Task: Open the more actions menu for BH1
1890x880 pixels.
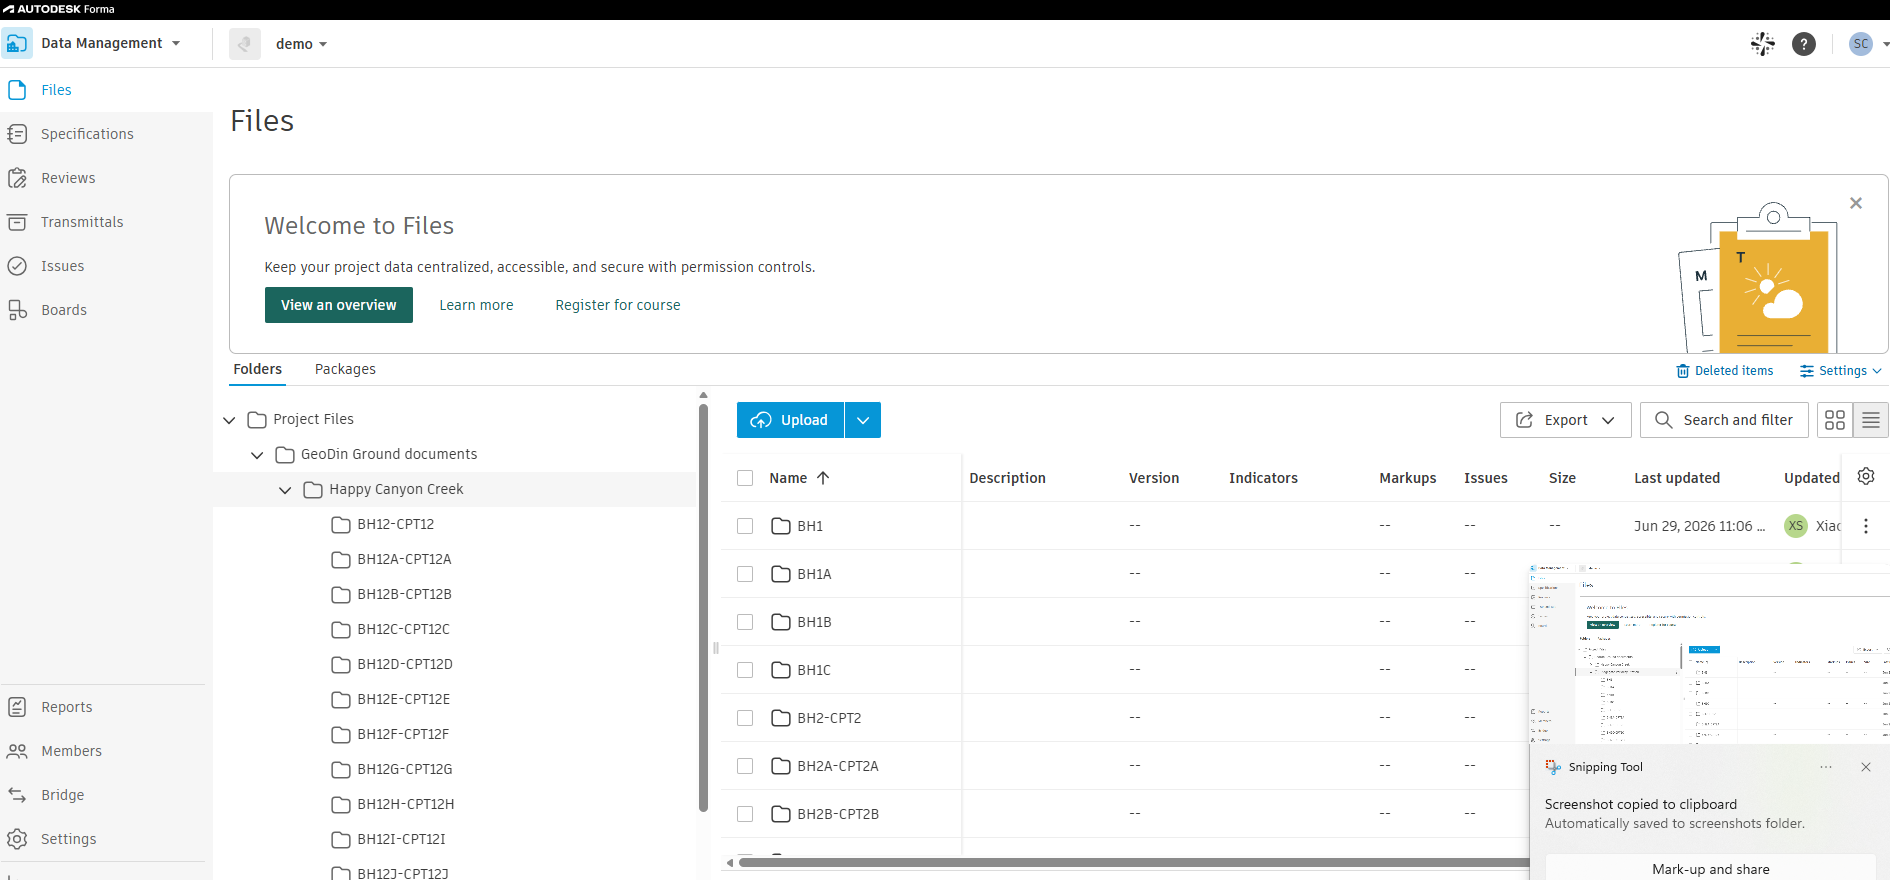Action: pyautogui.click(x=1866, y=526)
